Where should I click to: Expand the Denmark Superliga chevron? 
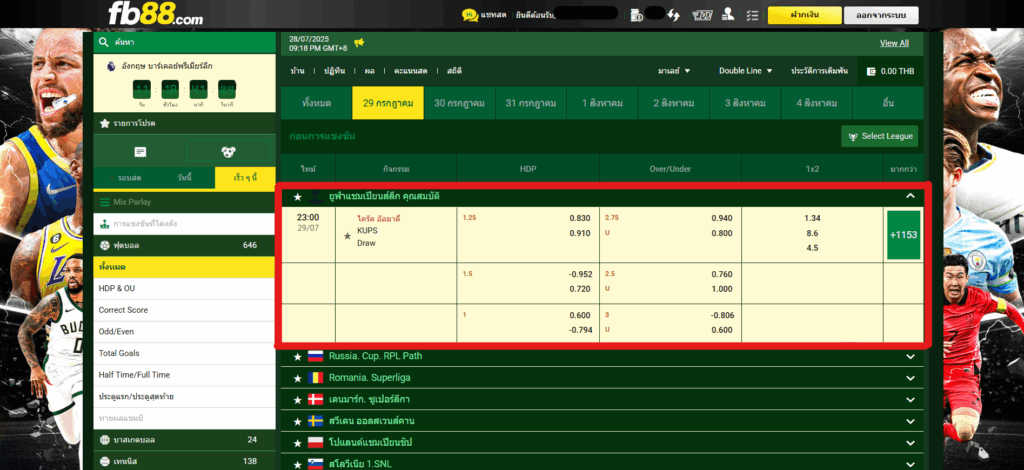point(910,400)
